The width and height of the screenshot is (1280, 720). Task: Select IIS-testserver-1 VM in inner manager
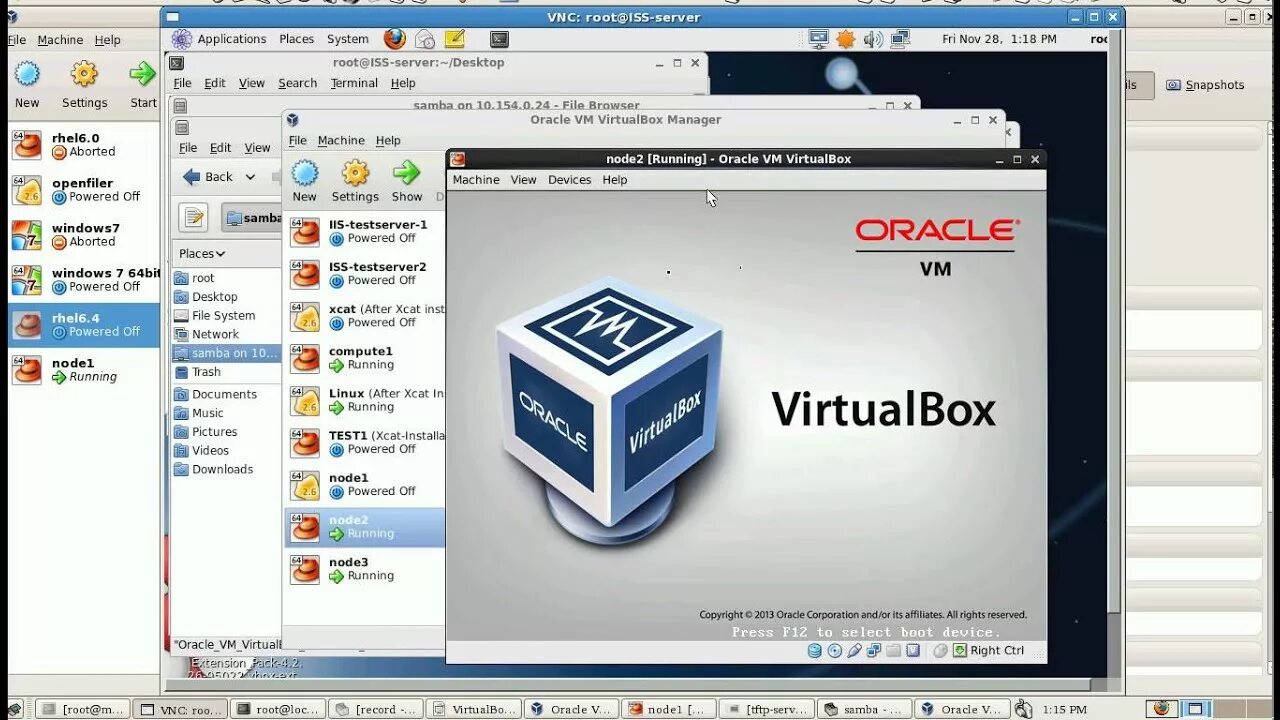[366, 232]
